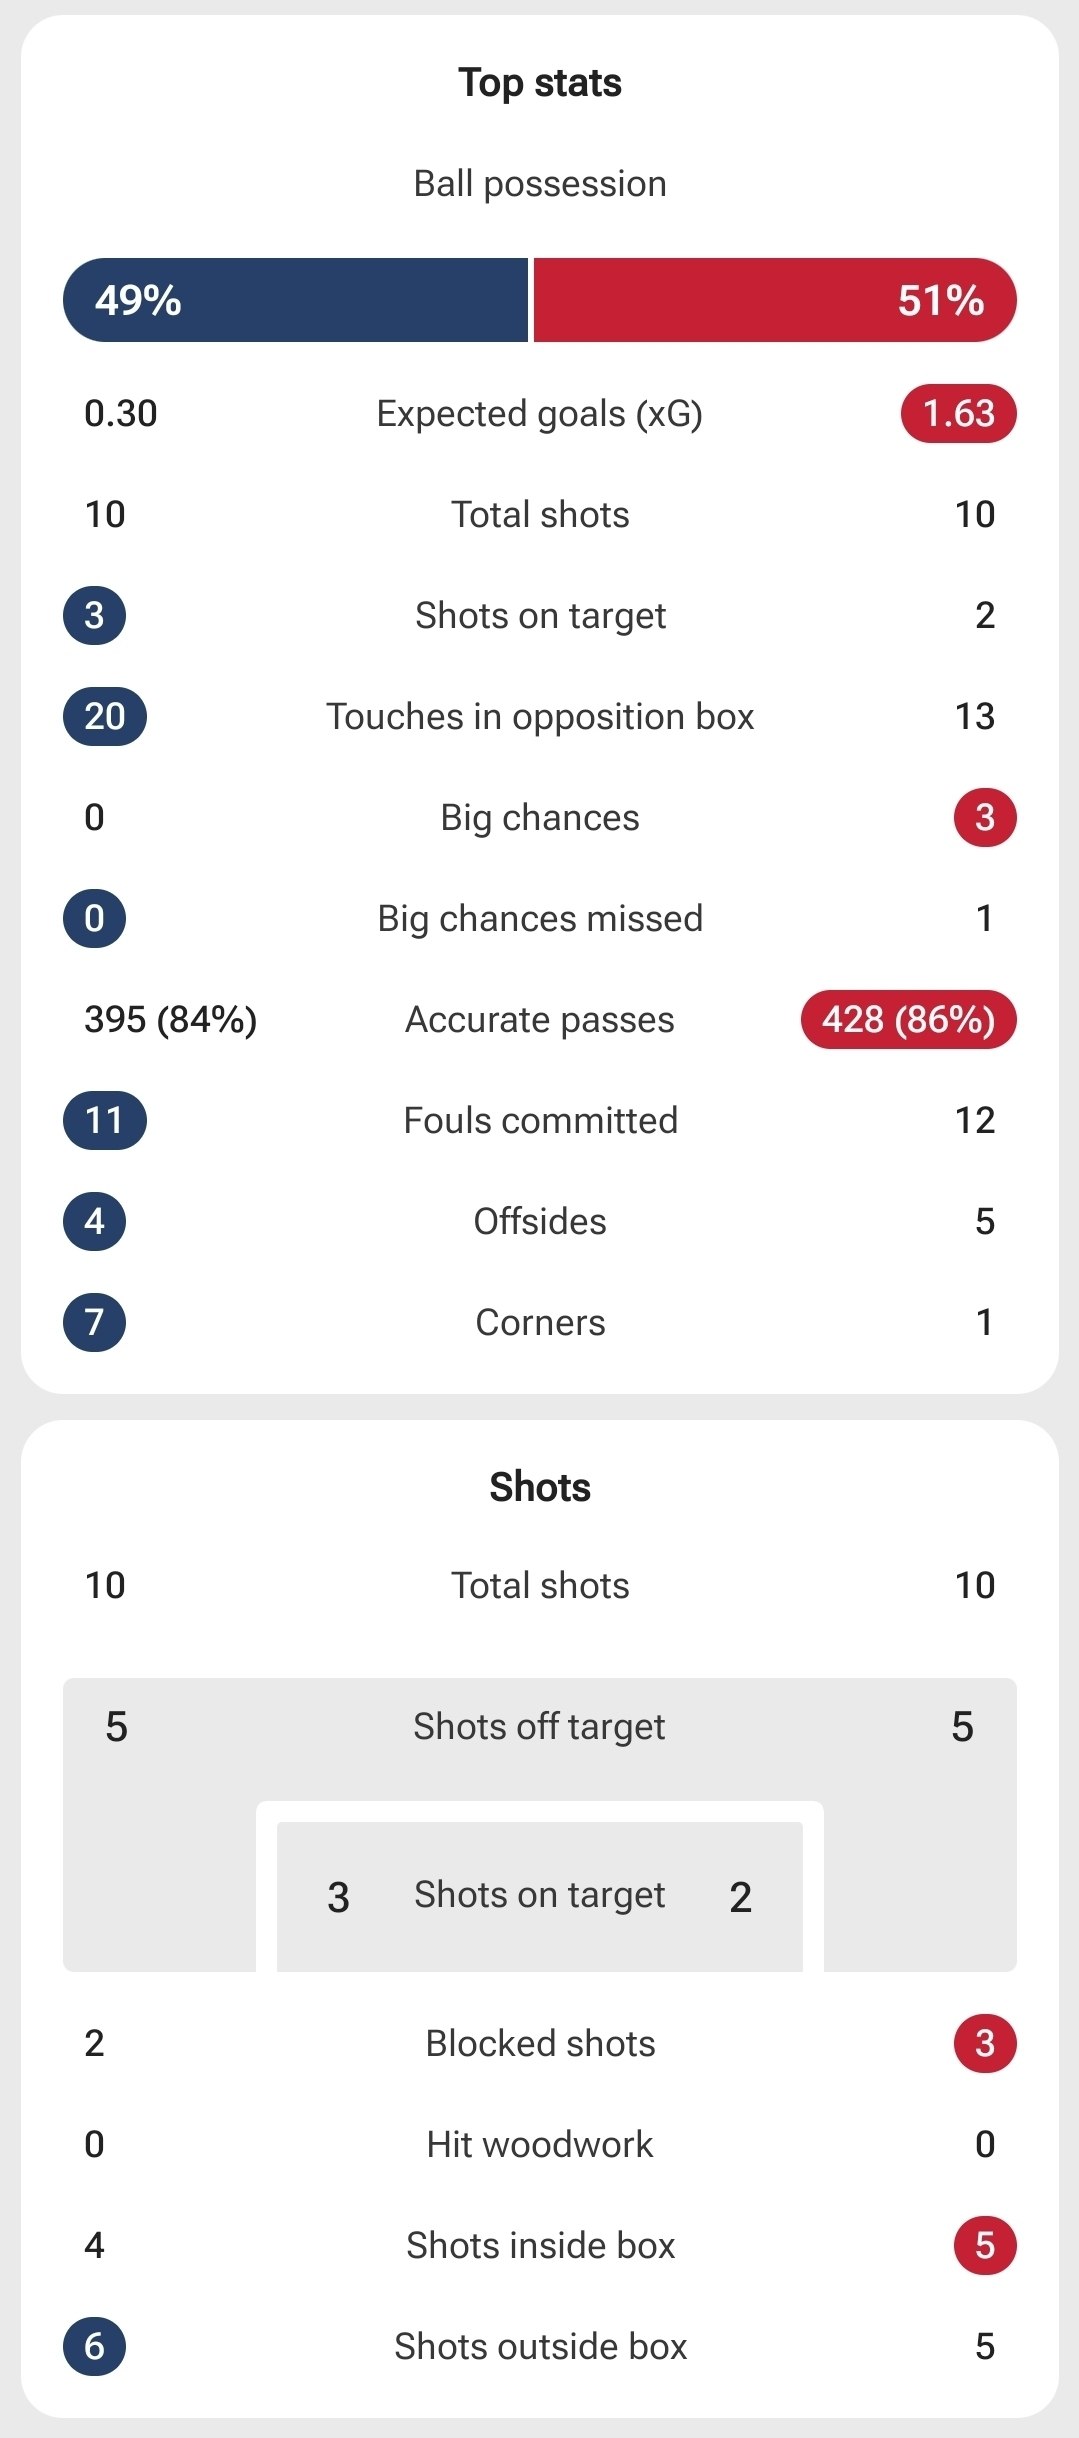Click the red 51% possession bar
Image resolution: width=1079 pixels, height=2438 pixels.
tap(775, 300)
